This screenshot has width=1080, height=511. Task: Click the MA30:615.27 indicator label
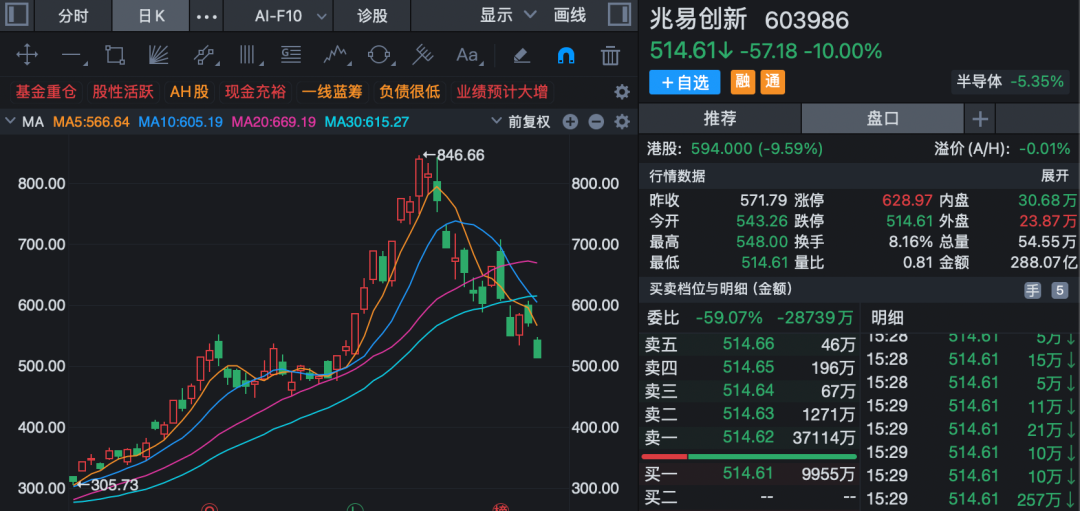point(366,122)
